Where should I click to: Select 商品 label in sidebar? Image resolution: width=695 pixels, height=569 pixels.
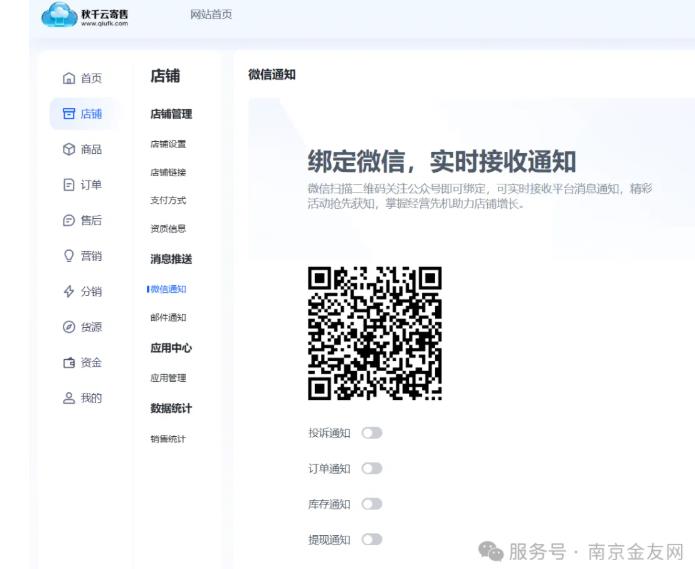tap(91, 149)
